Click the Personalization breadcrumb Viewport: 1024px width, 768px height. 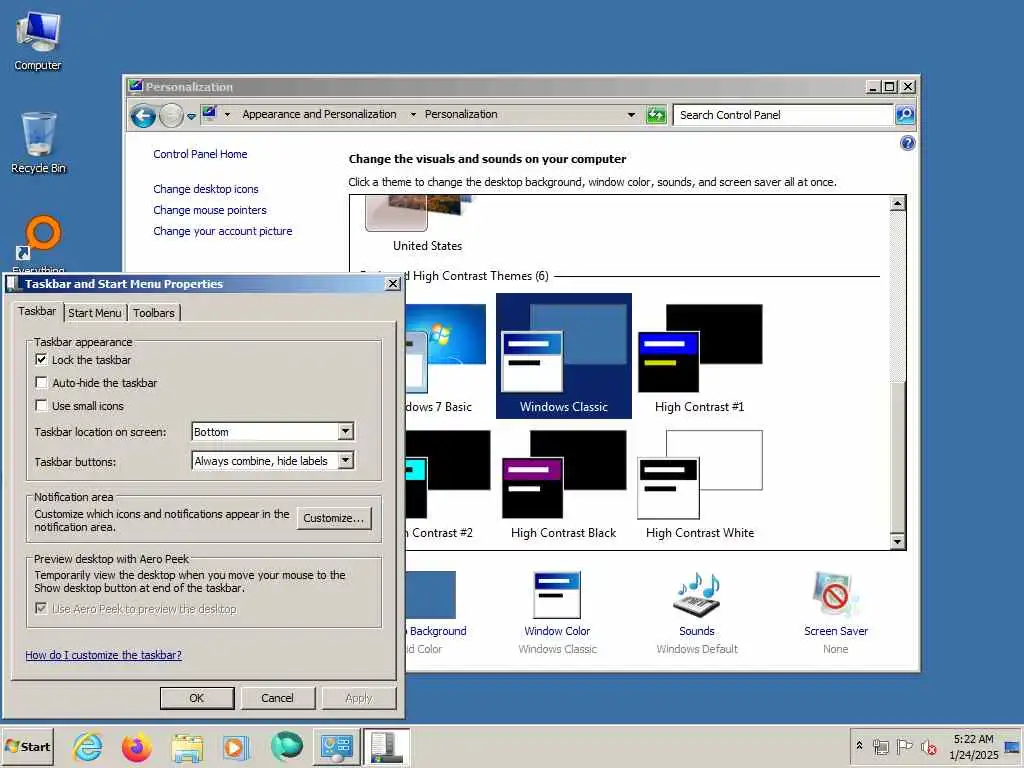click(x=461, y=114)
